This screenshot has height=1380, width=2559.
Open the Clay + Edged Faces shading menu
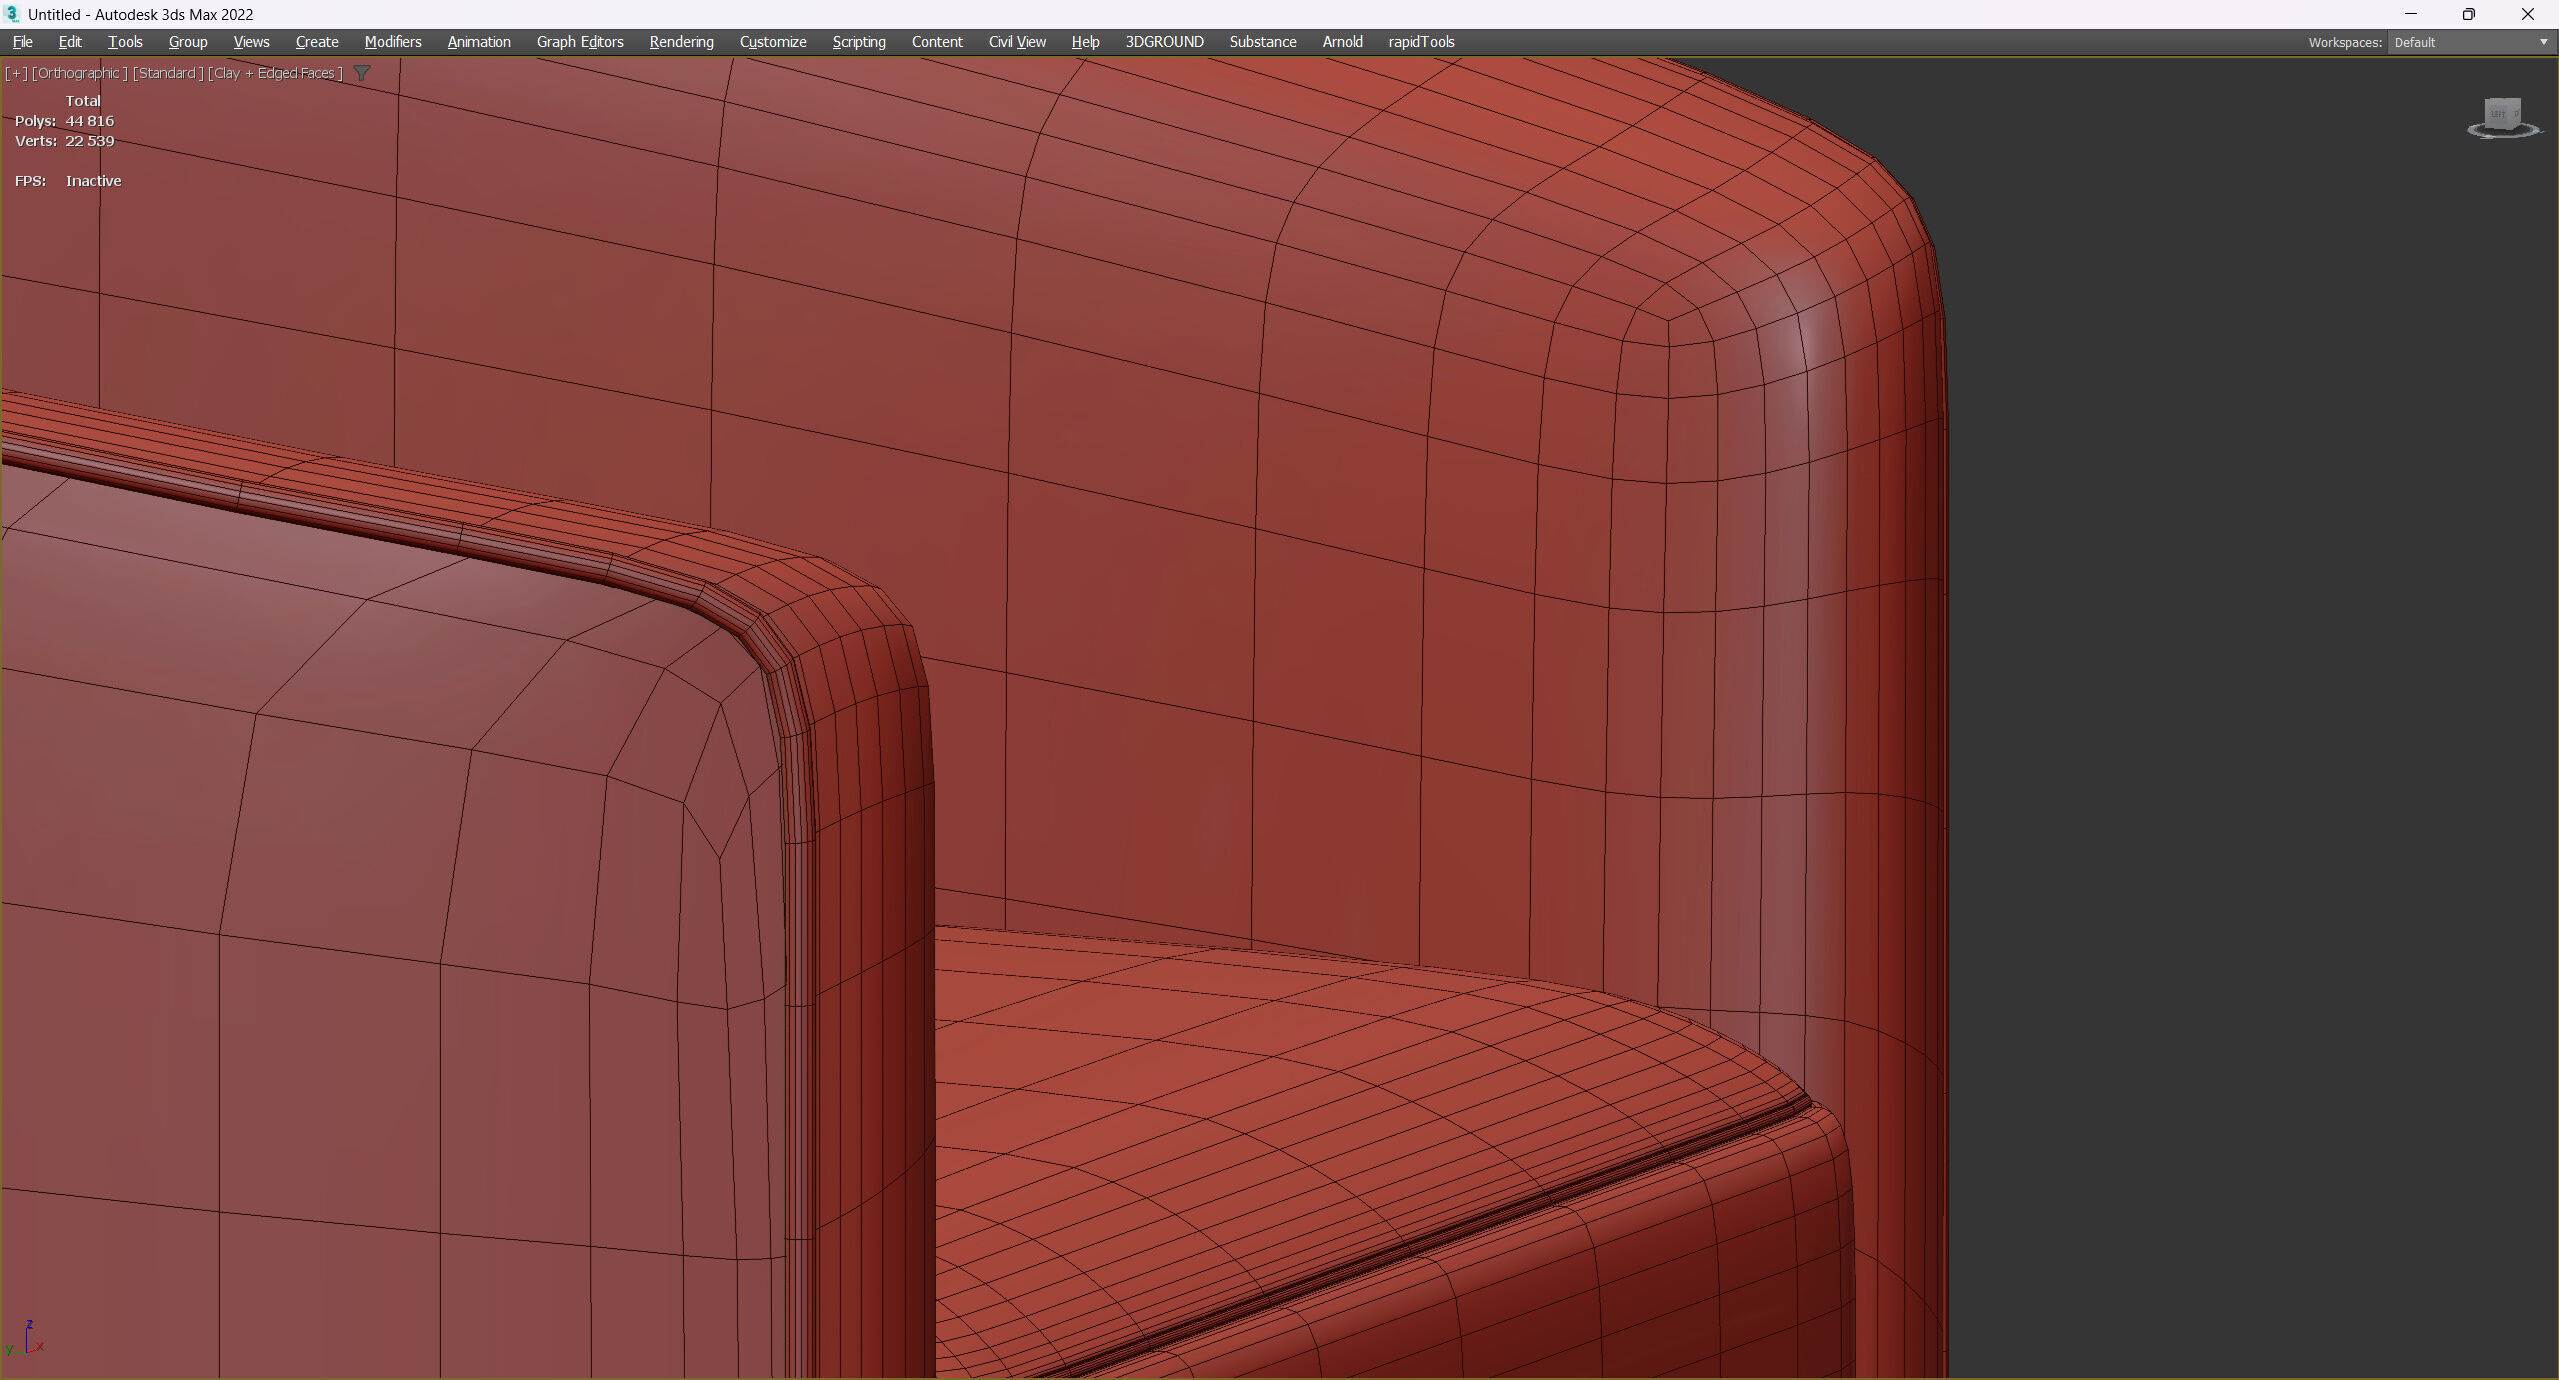tap(275, 73)
